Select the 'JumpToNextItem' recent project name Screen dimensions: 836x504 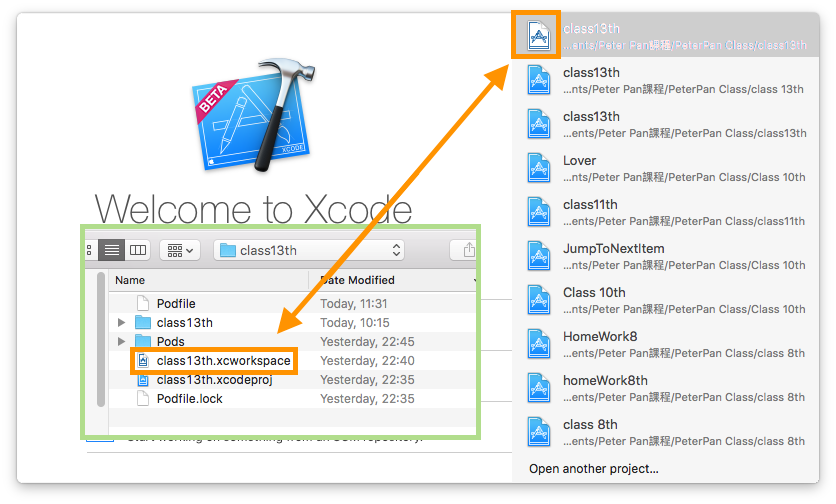(x=613, y=249)
